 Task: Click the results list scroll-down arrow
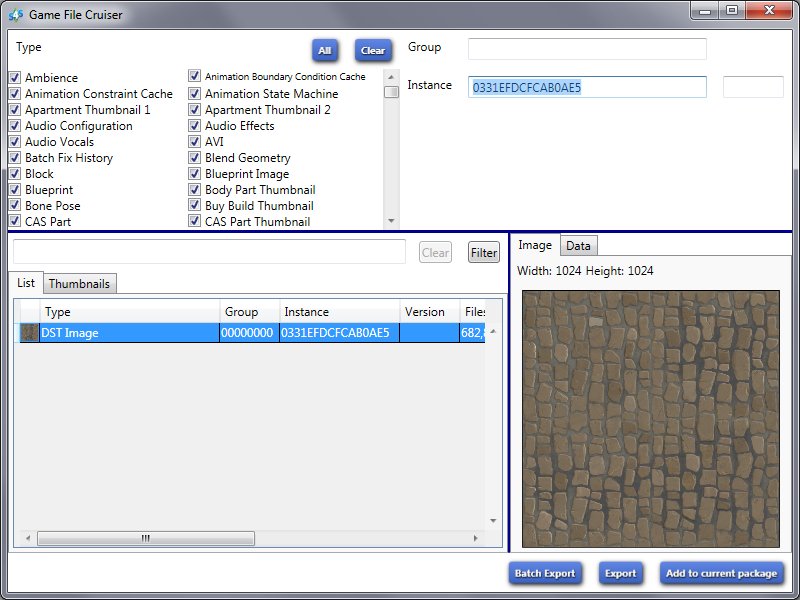[x=493, y=521]
